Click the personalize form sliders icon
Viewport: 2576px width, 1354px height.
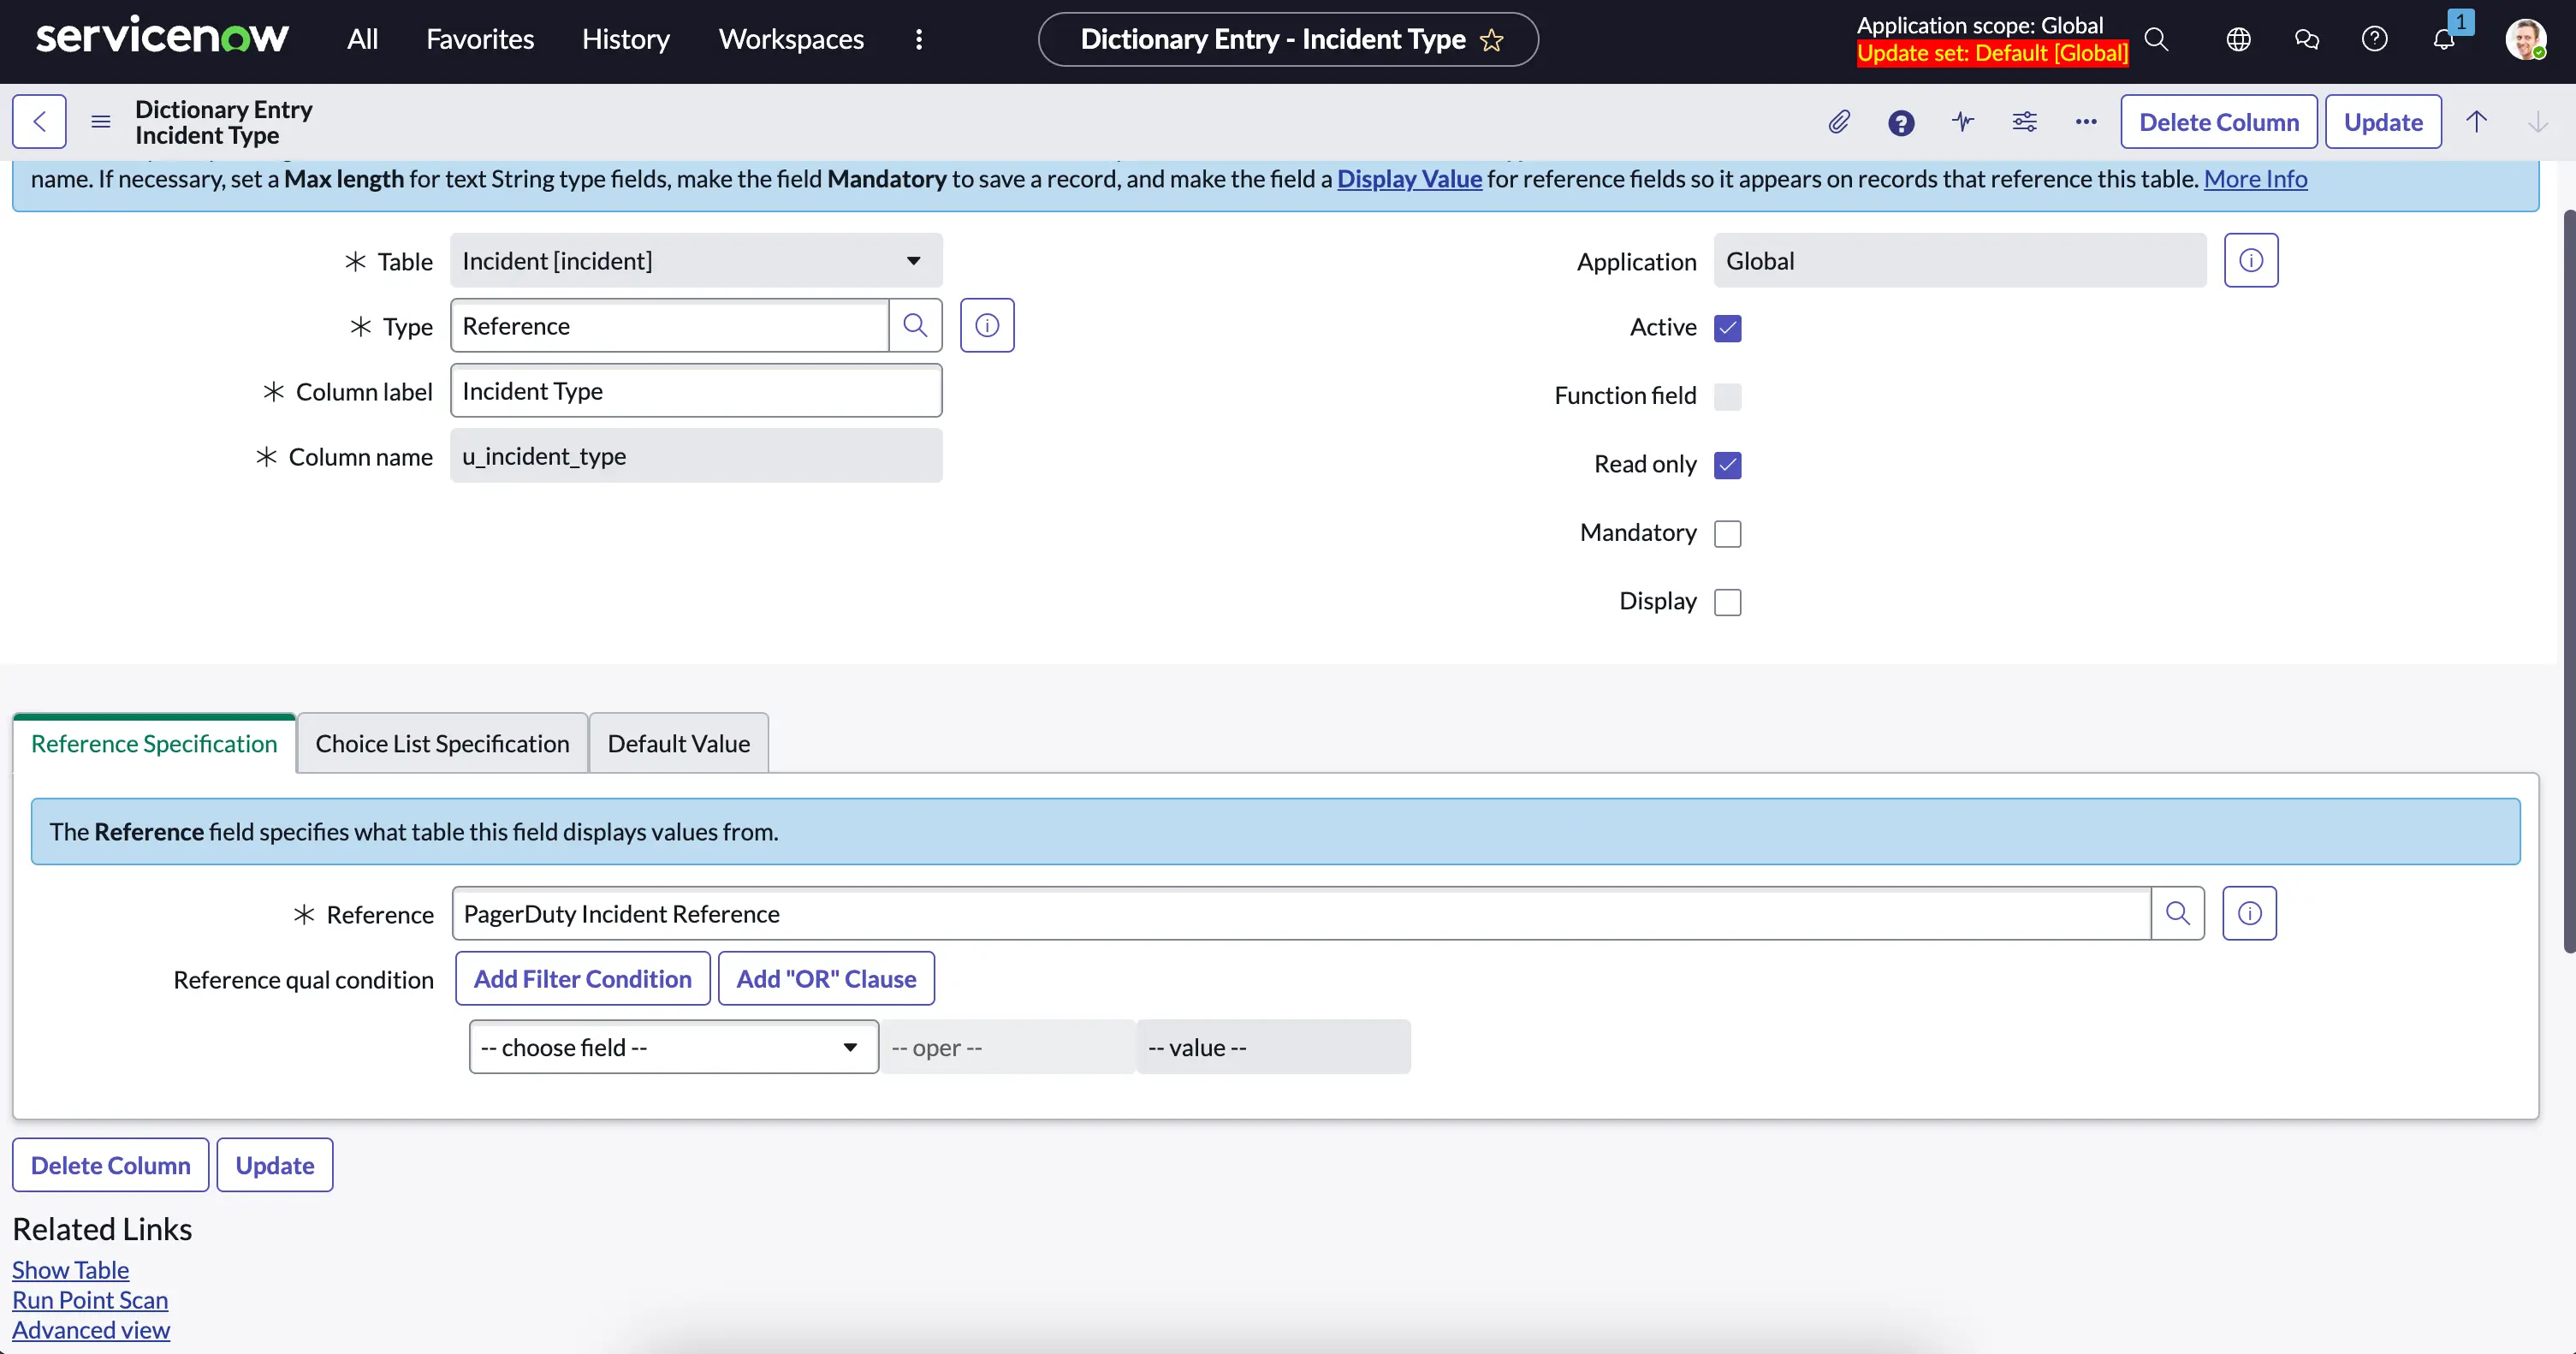tap(2024, 122)
